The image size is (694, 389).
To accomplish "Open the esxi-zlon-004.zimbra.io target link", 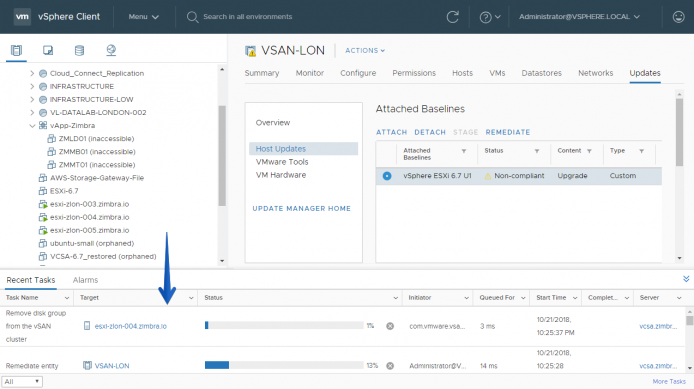I will click(x=131, y=326).
